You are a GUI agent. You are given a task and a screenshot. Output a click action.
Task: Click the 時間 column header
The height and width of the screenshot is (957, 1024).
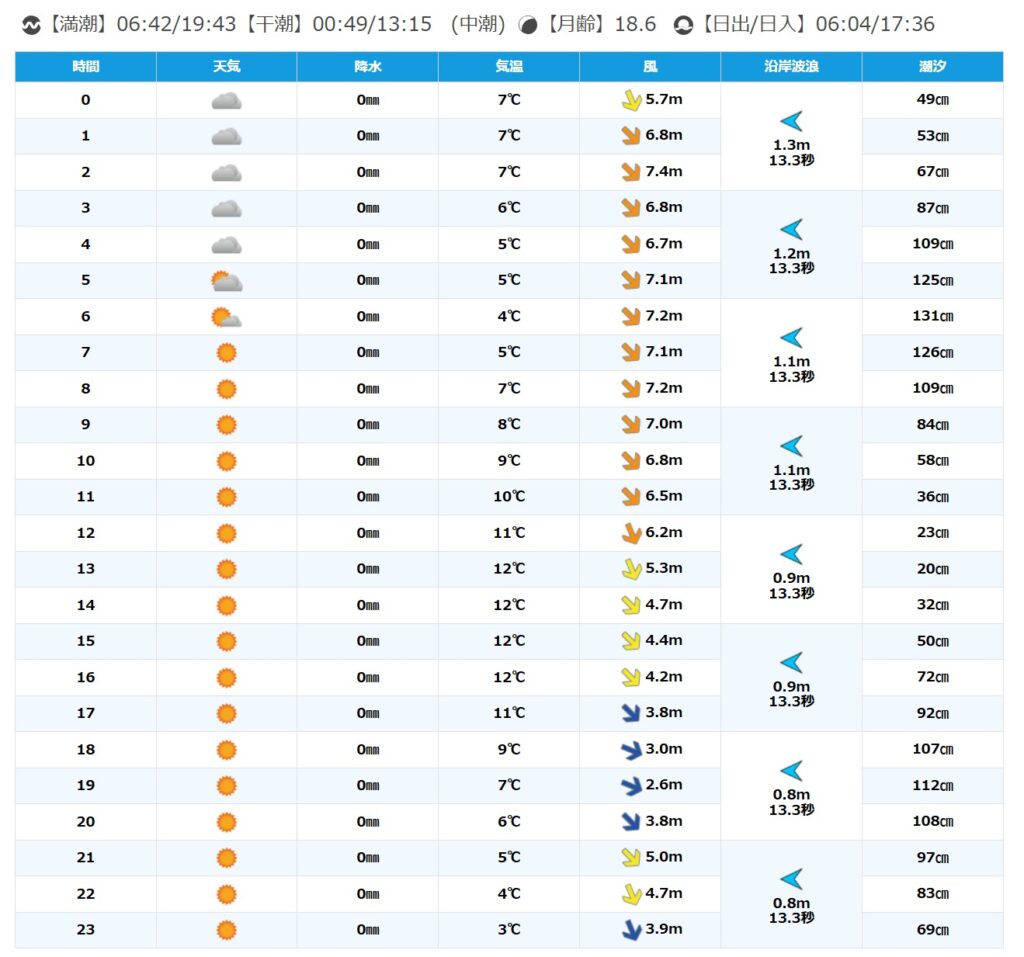tap(85, 67)
